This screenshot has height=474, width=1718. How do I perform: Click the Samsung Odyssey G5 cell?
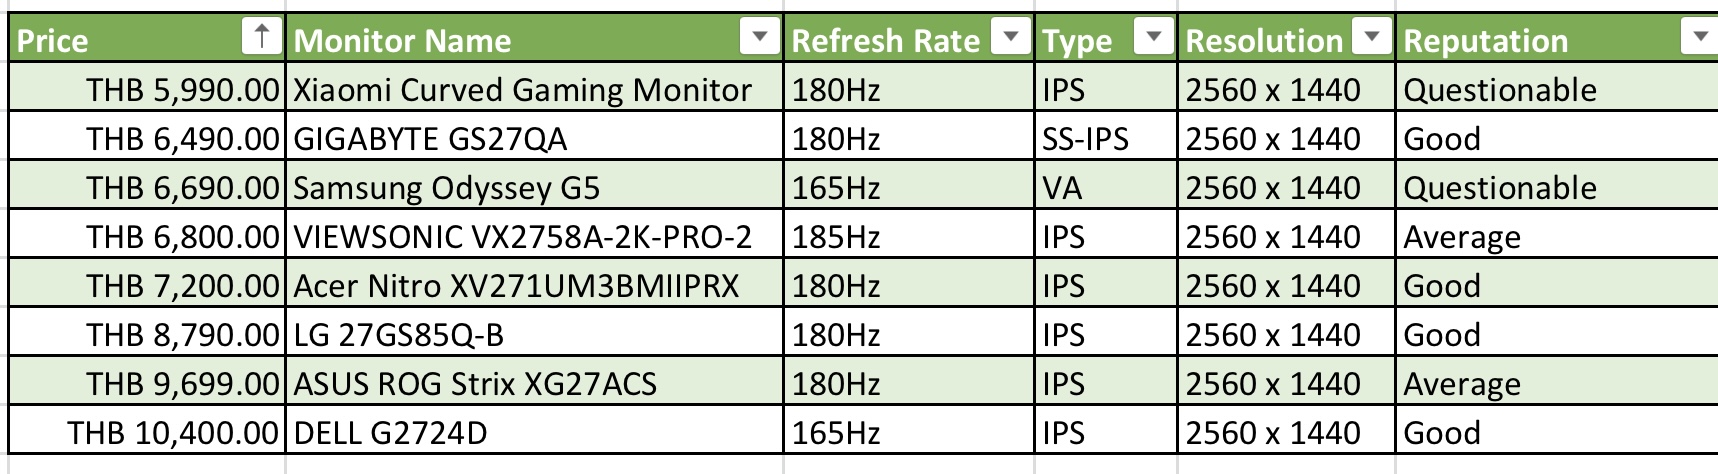[x=535, y=187]
